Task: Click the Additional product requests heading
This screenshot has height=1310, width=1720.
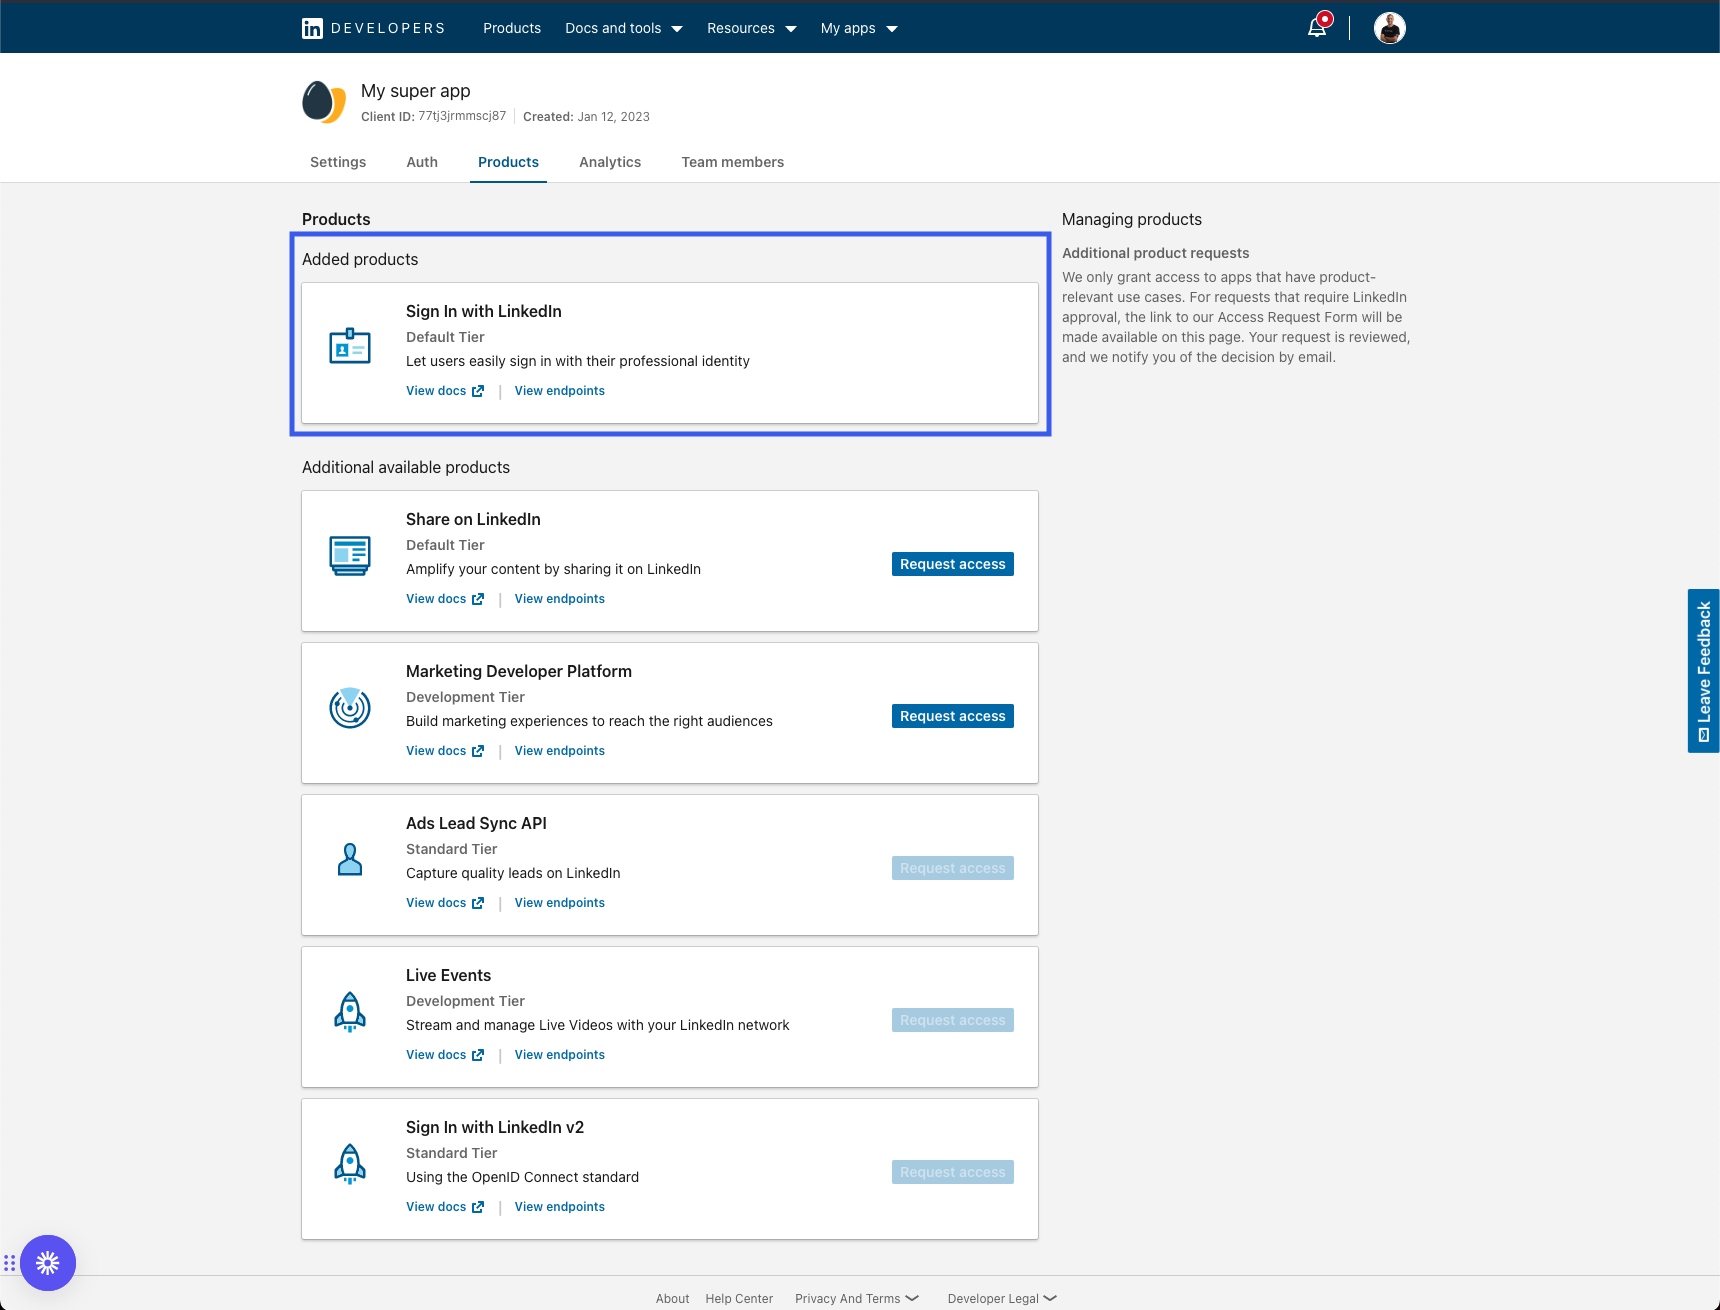Action: [1156, 253]
